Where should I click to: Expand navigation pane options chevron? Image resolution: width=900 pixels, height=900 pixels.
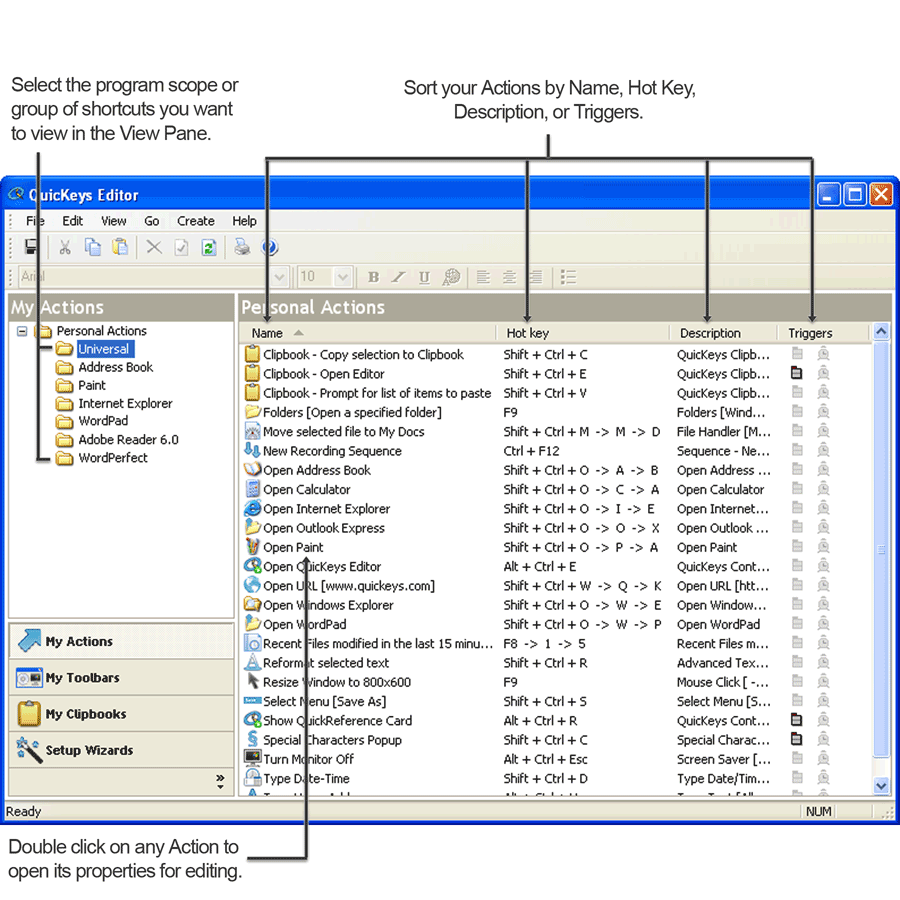(220, 781)
